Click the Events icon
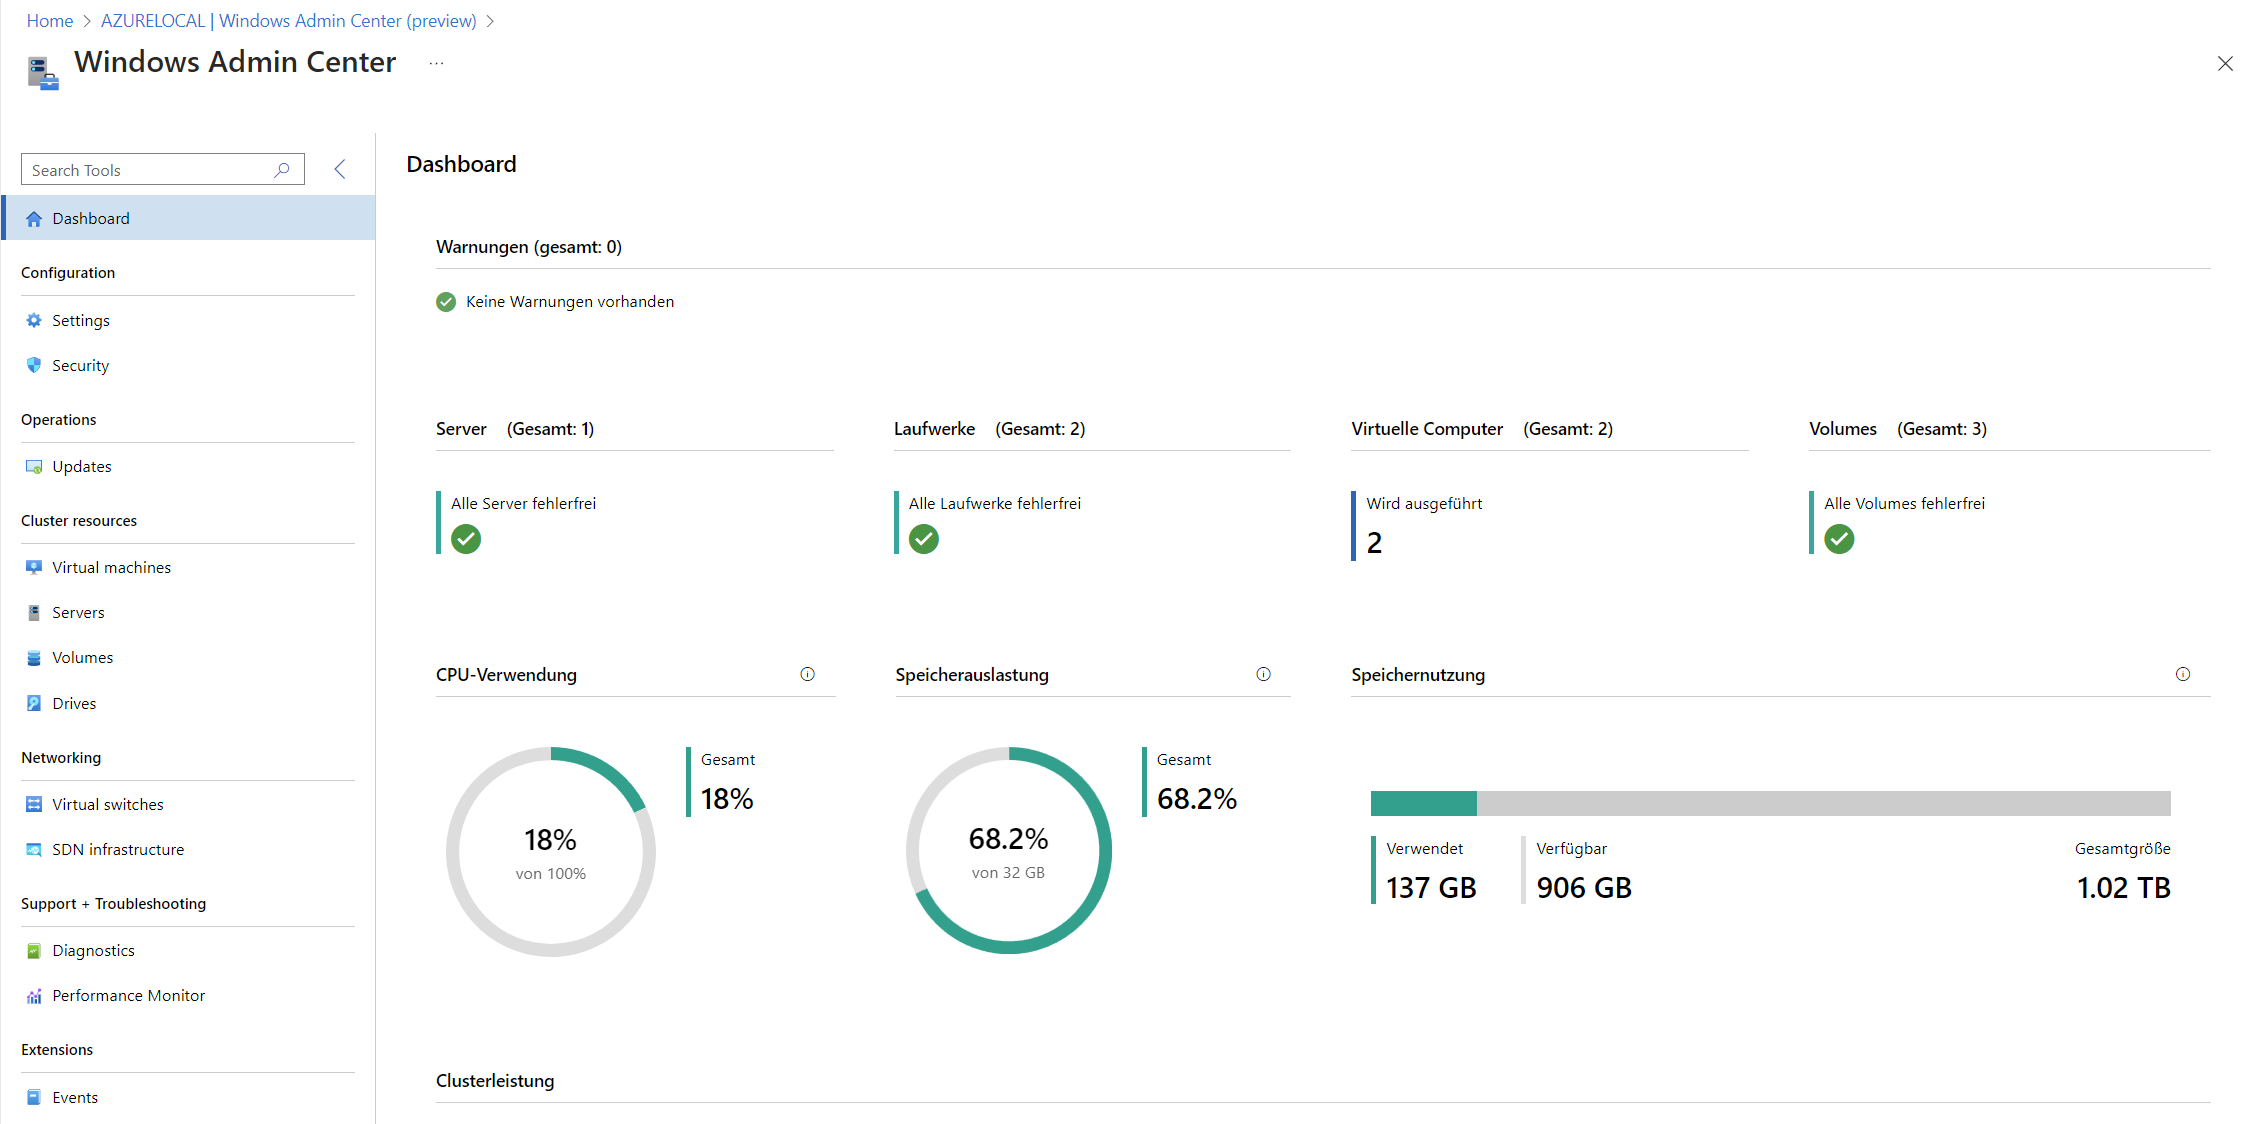 (x=34, y=1098)
